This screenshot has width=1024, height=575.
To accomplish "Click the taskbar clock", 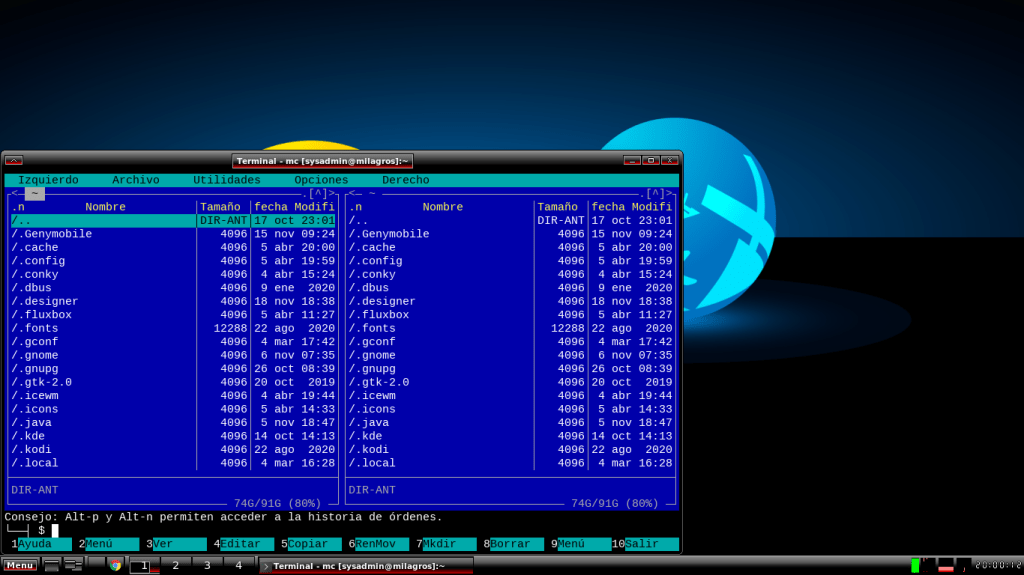I will pos(997,565).
